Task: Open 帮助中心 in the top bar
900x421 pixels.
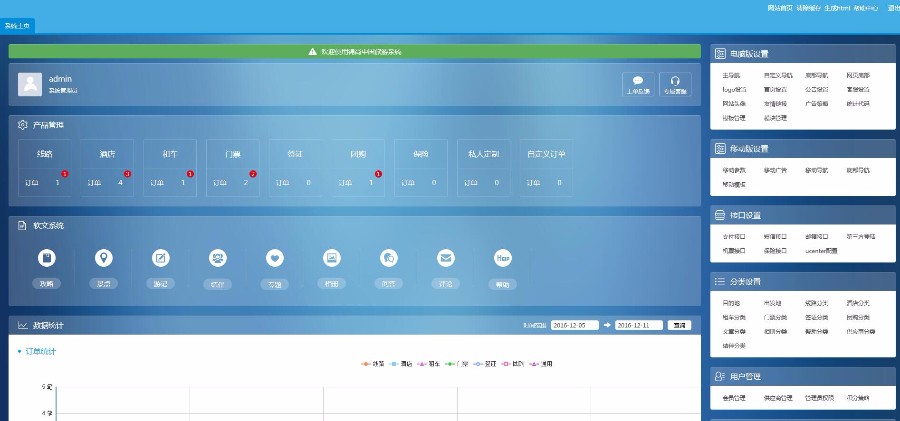Action: tap(866, 9)
